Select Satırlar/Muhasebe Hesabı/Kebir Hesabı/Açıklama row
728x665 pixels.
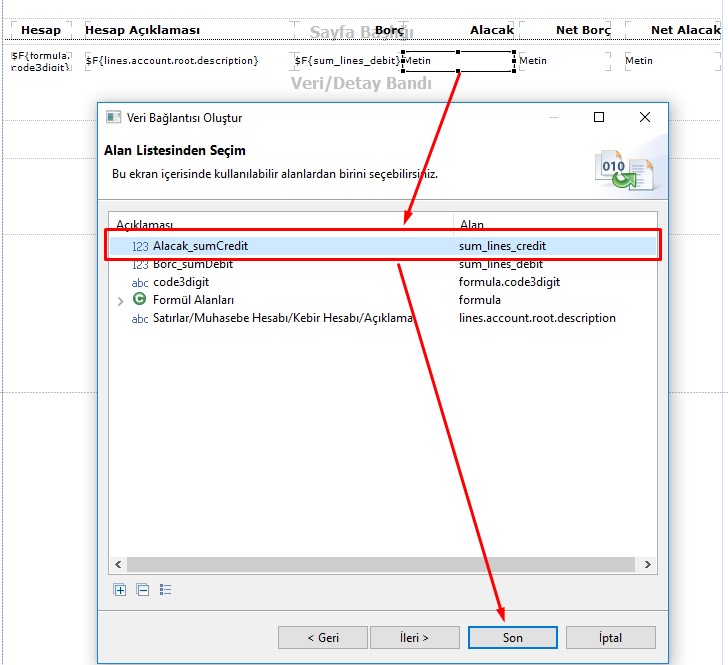click(x=383, y=318)
